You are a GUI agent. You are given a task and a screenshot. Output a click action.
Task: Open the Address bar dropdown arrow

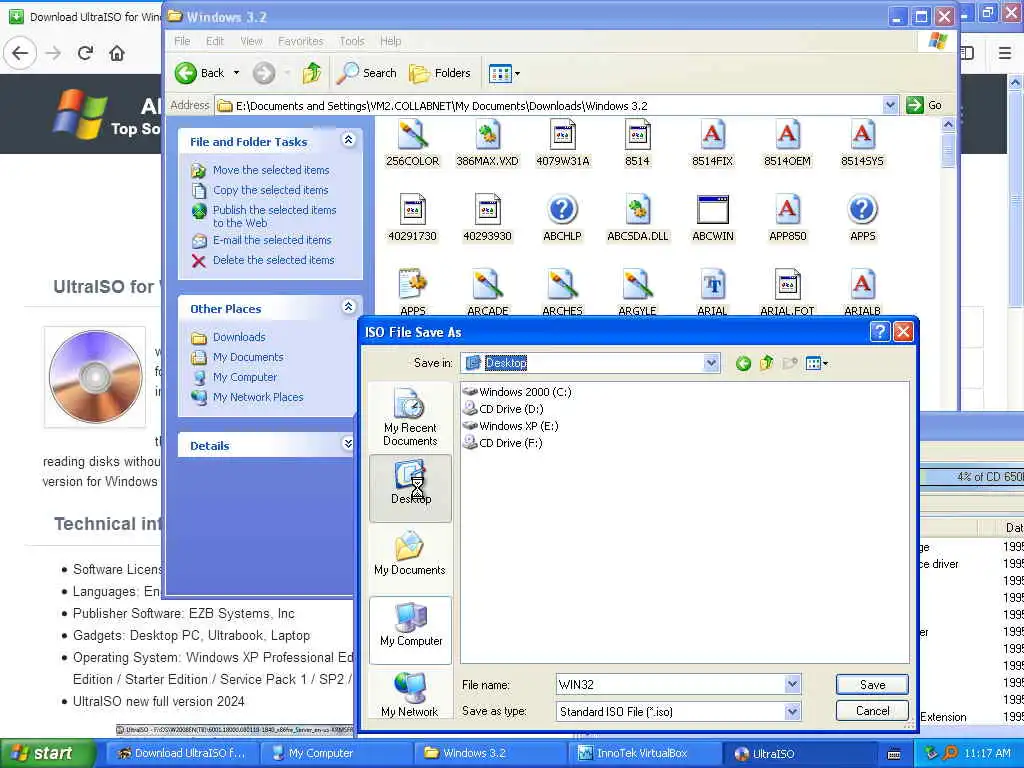[x=889, y=105]
